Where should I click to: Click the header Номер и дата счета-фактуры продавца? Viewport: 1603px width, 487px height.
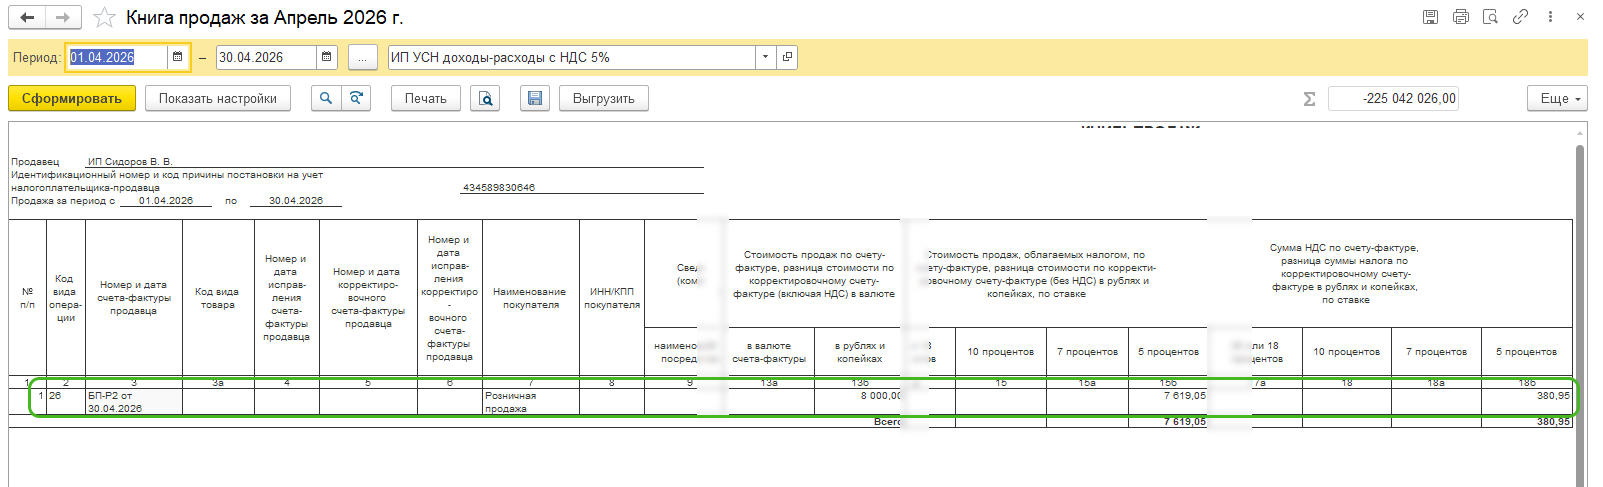tap(134, 298)
